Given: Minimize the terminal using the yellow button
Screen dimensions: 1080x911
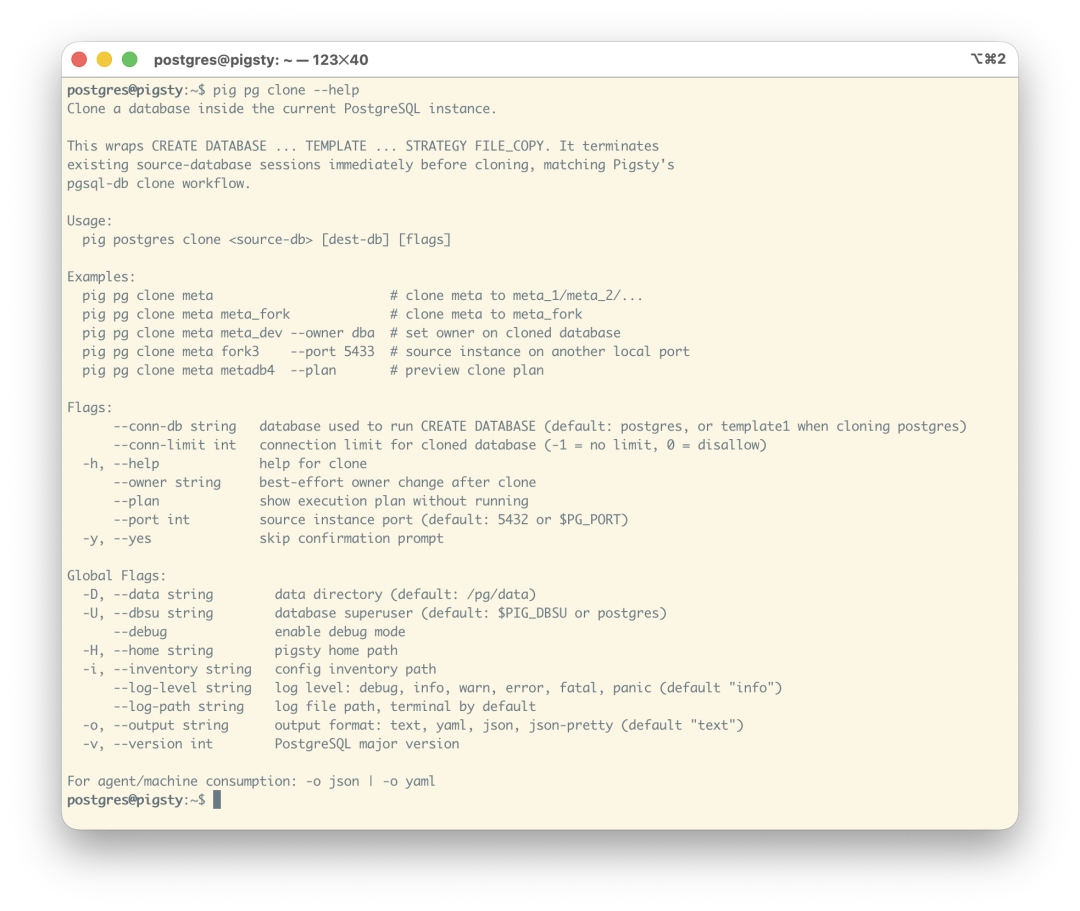Looking at the screenshot, I should pyautogui.click(x=104, y=60).
